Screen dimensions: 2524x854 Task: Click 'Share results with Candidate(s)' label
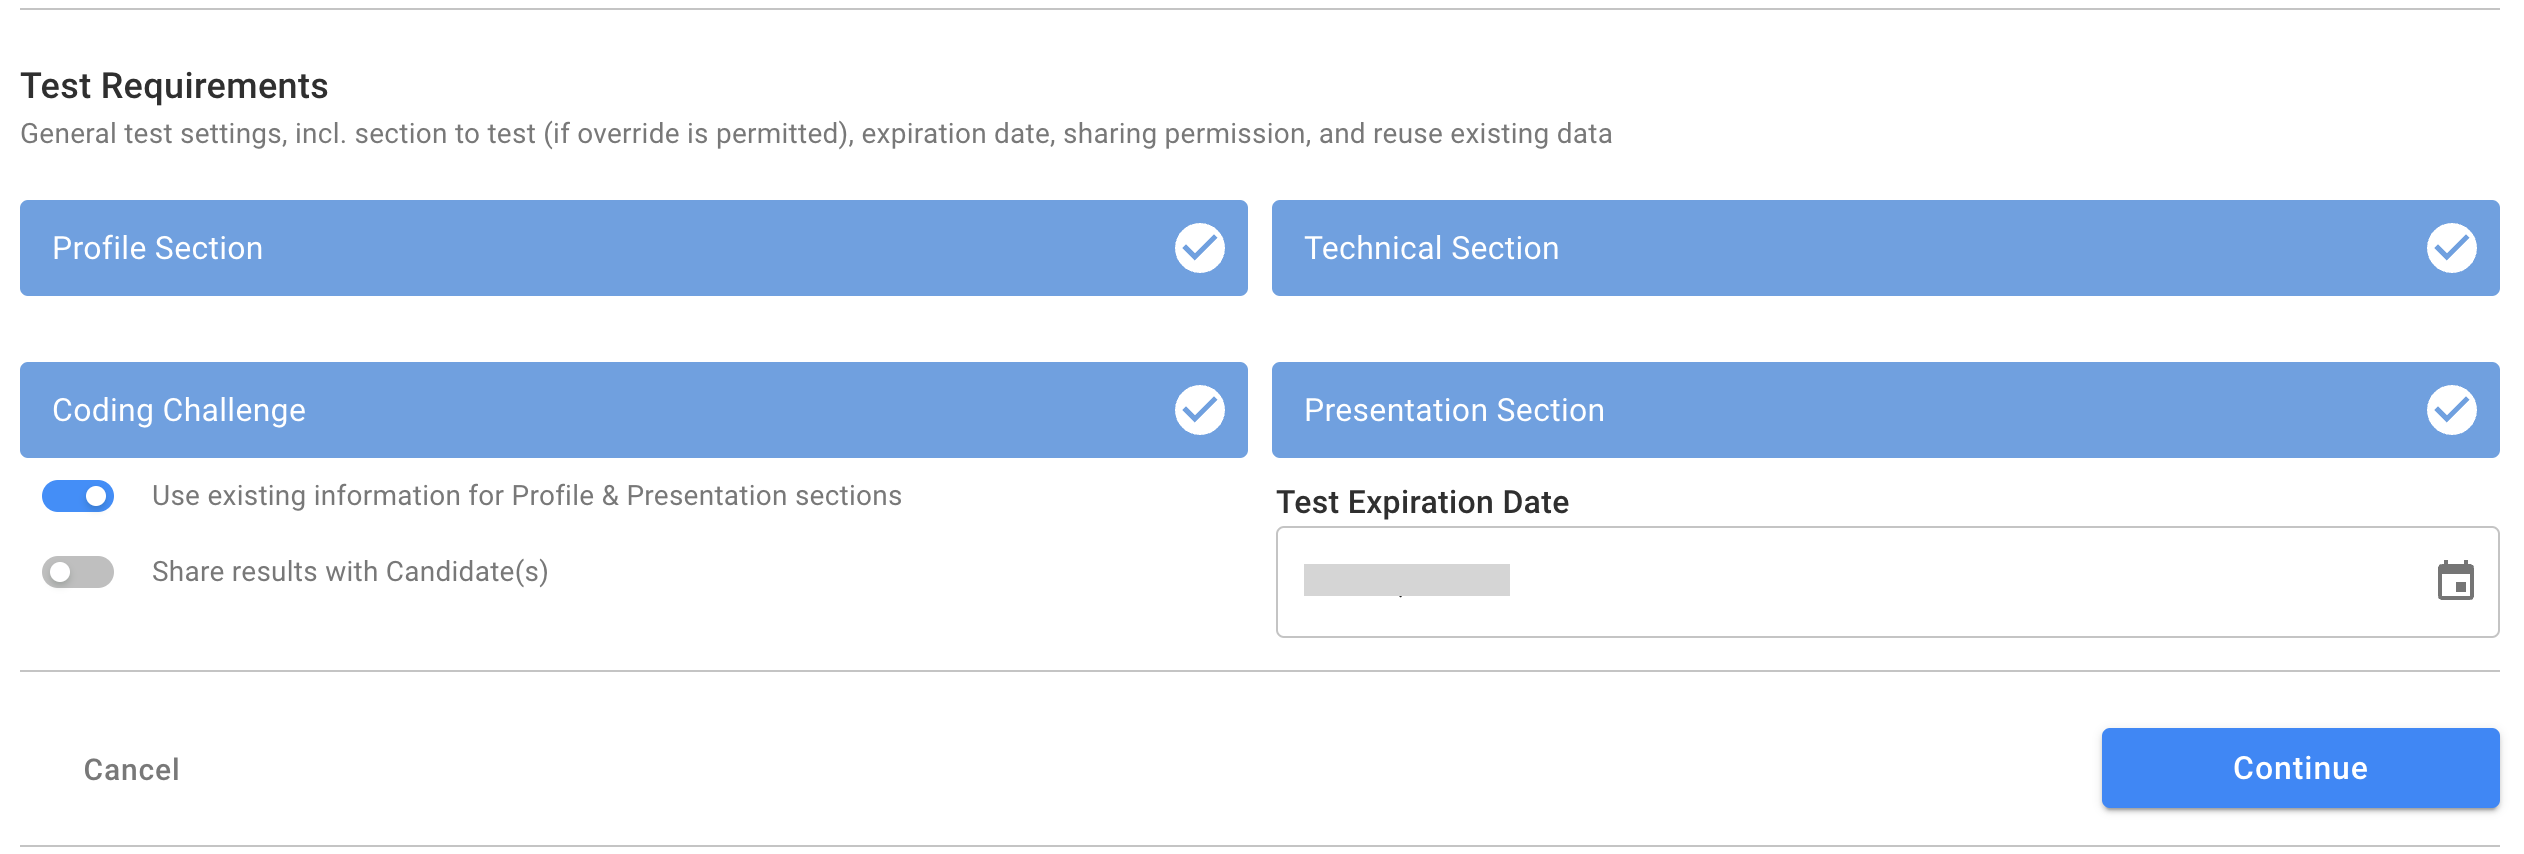[x=350, y=572]
